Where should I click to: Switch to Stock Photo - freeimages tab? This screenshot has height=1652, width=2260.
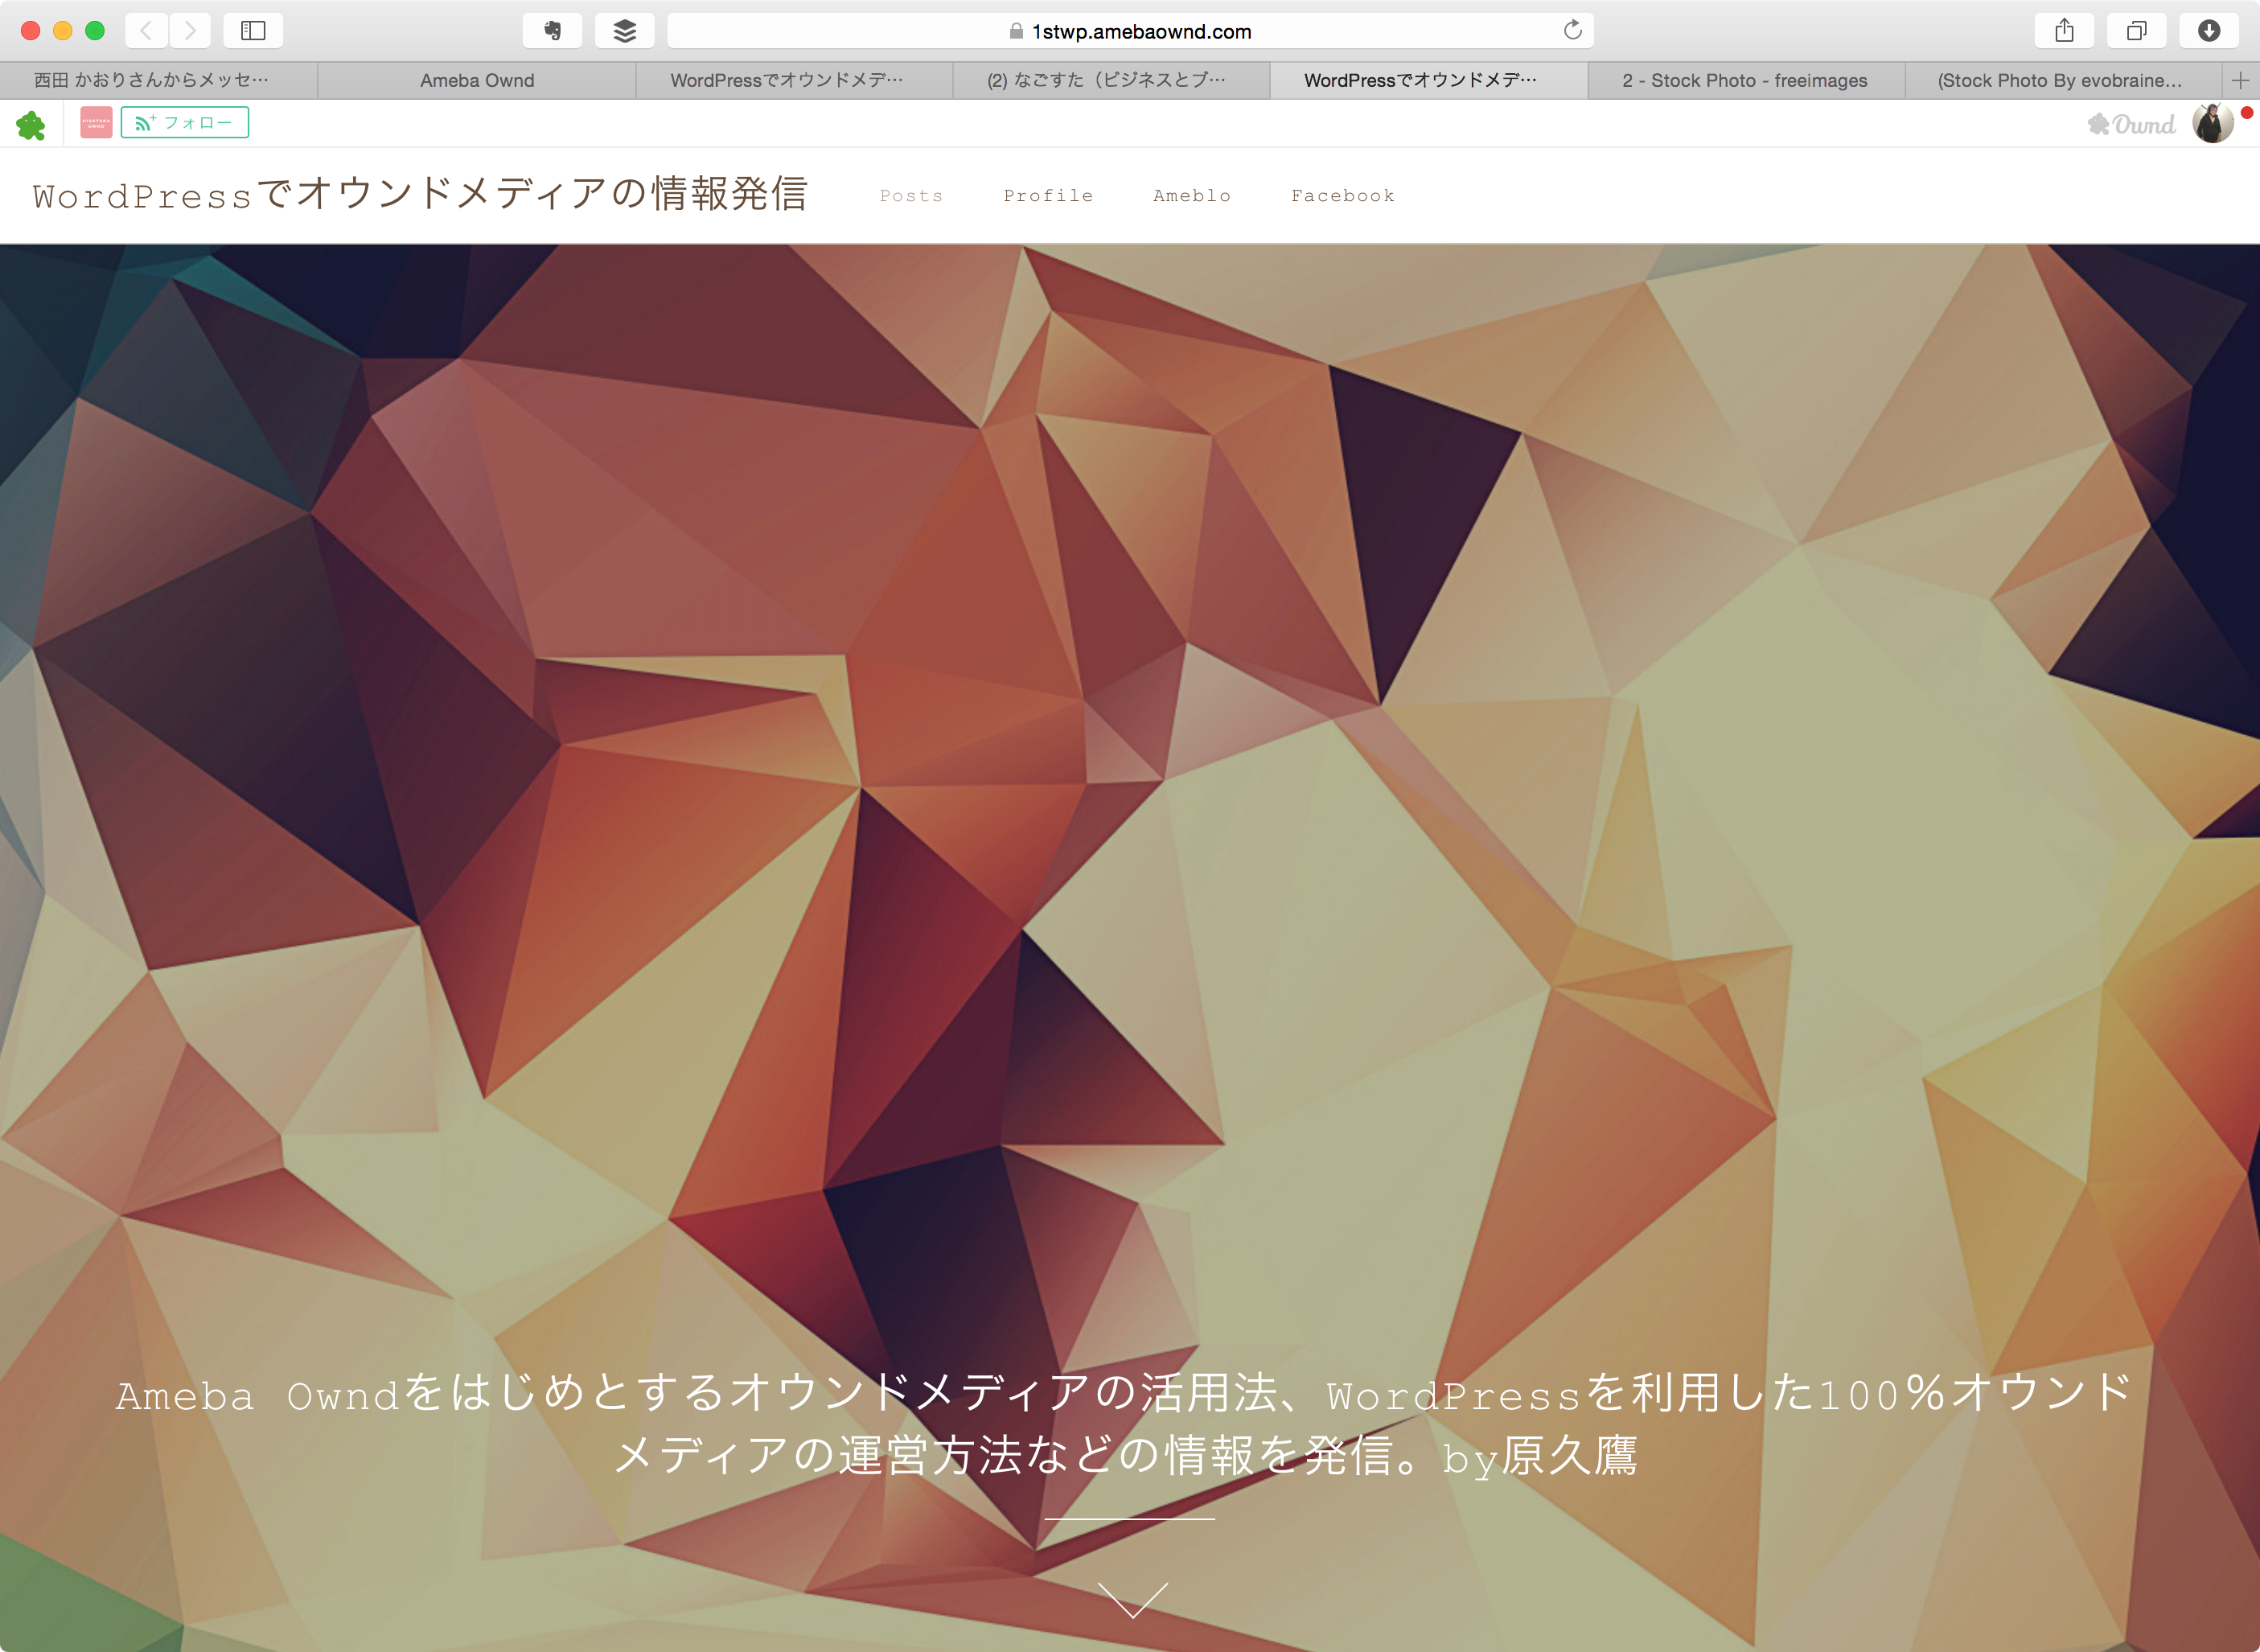pos(1744,80)
